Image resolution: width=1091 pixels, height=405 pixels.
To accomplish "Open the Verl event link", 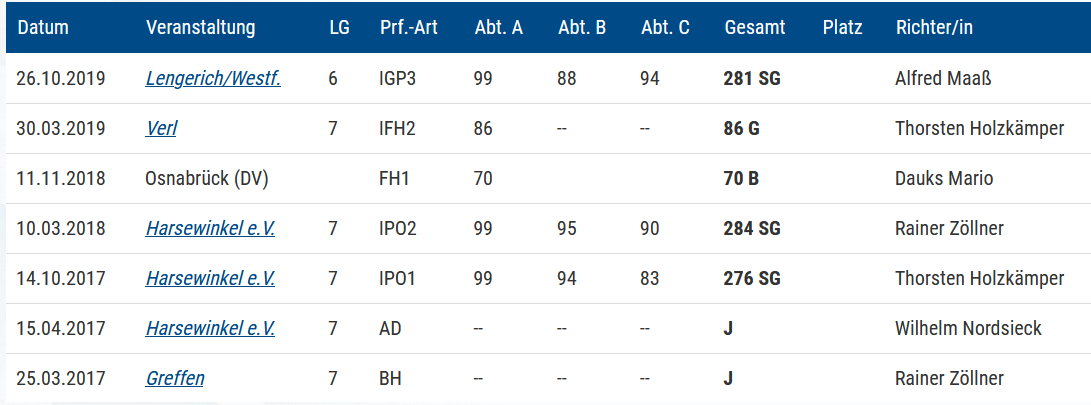I will (161, 129).
